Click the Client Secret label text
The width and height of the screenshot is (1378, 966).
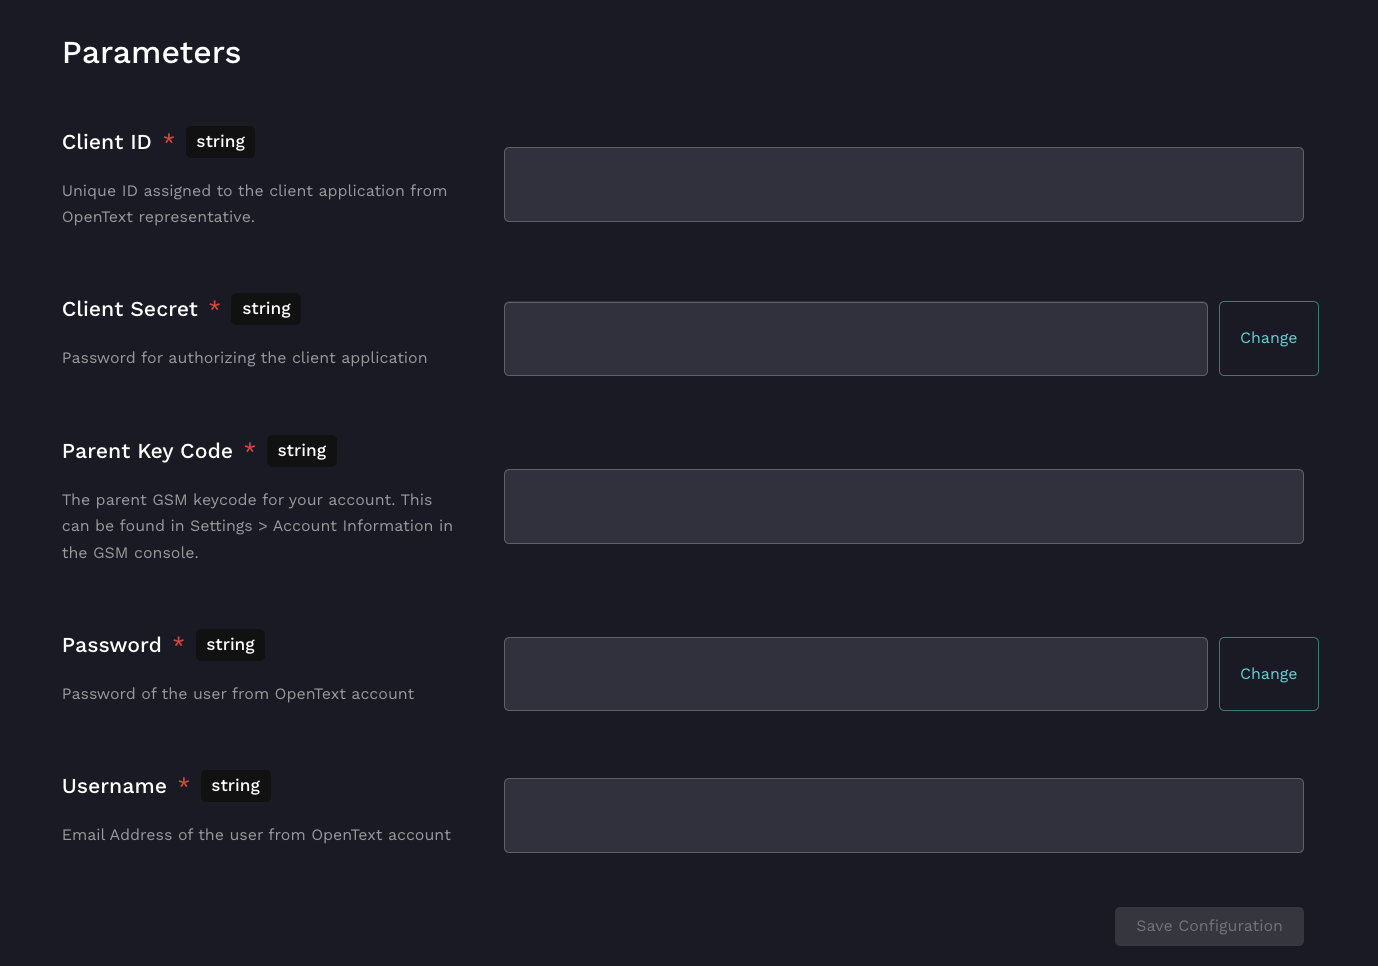coord(130,309)
